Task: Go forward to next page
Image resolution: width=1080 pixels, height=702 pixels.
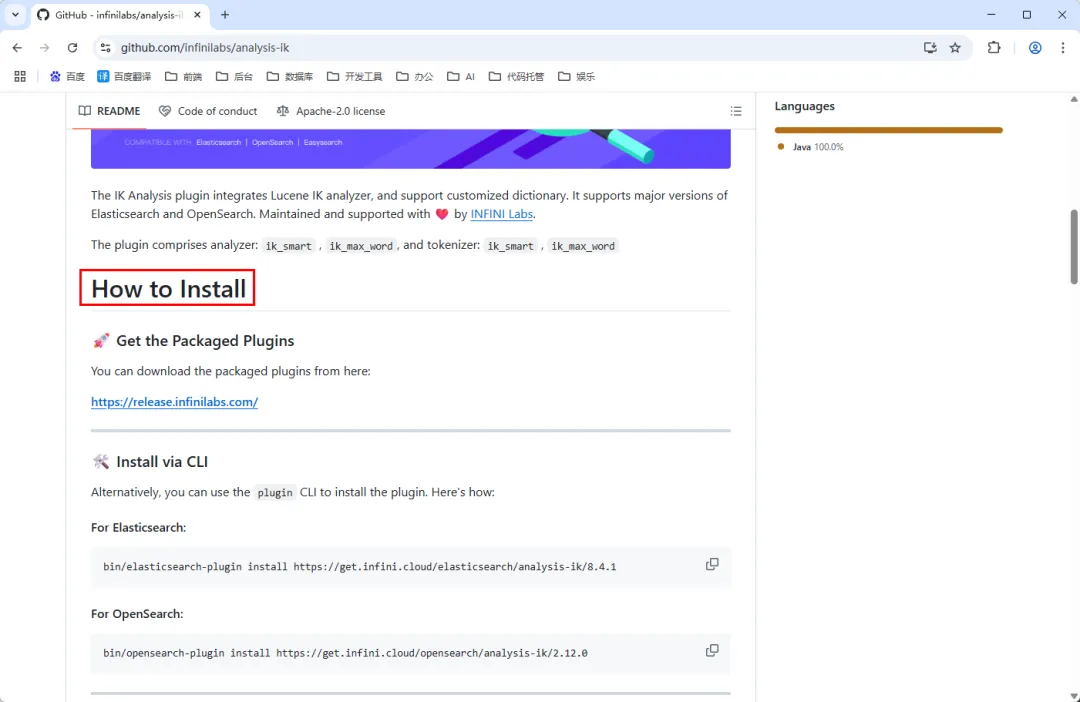Action: (x=45, y=48)
